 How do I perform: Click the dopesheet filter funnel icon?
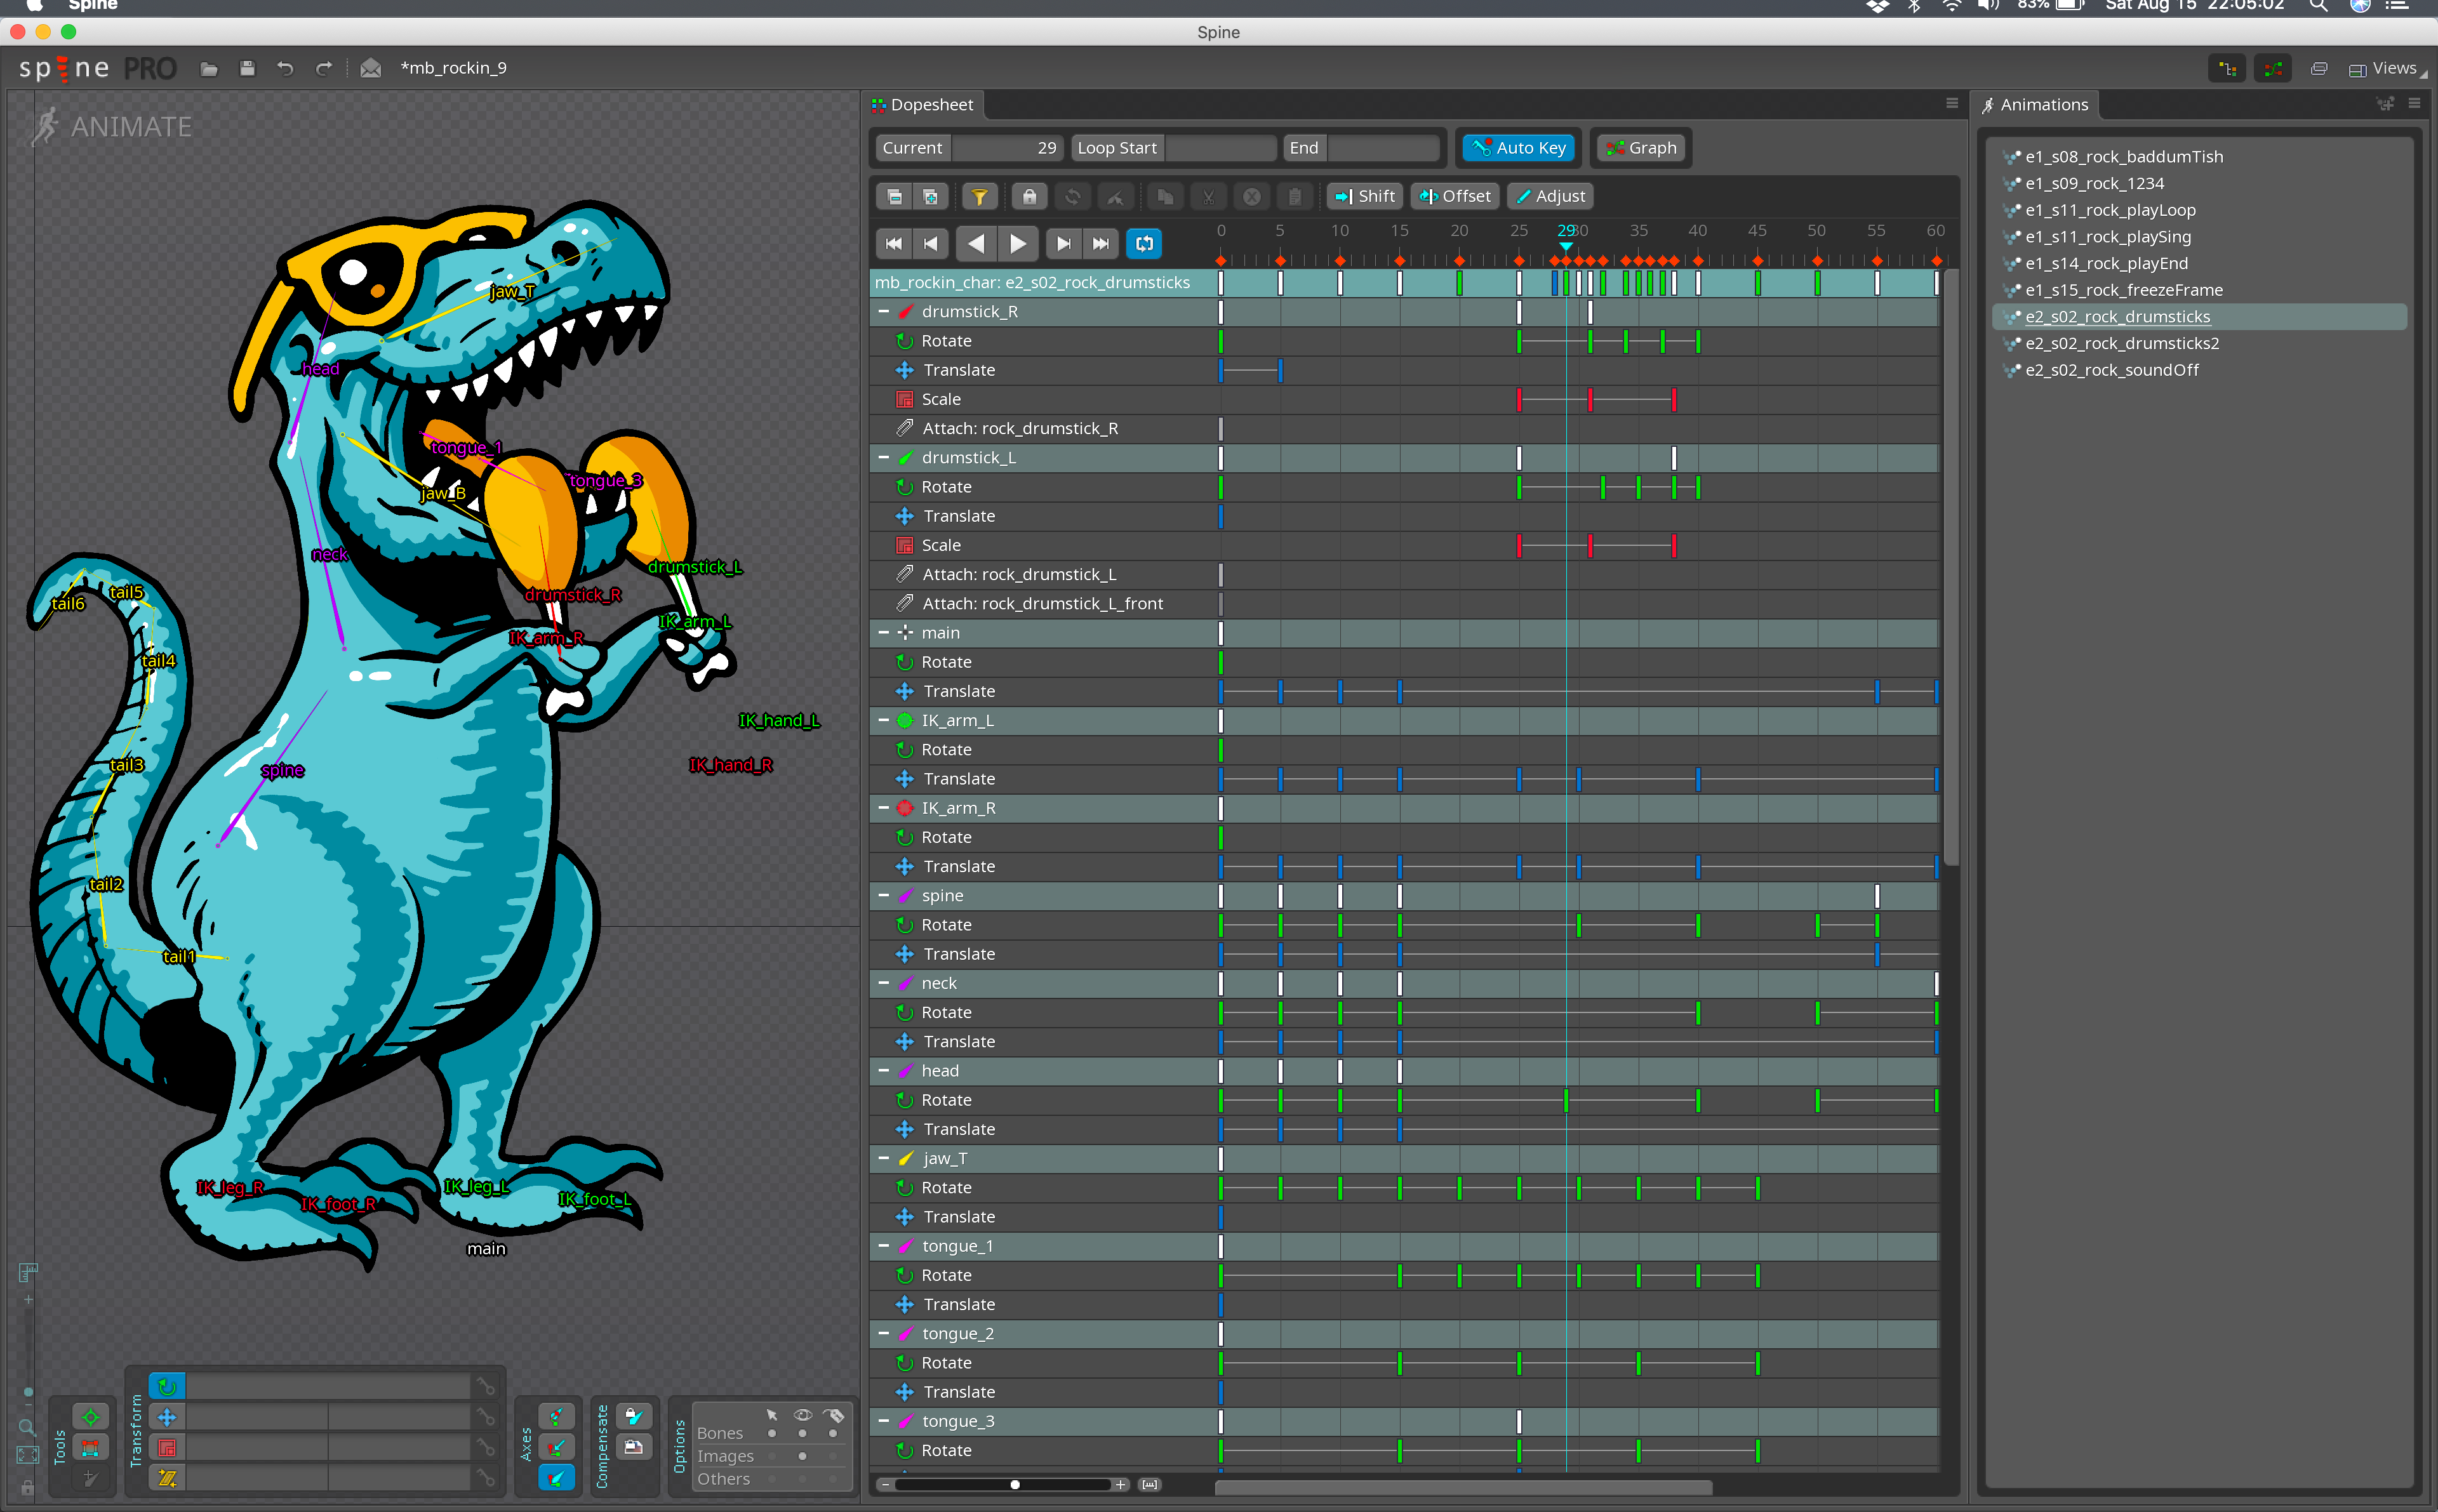click(979, 197)
